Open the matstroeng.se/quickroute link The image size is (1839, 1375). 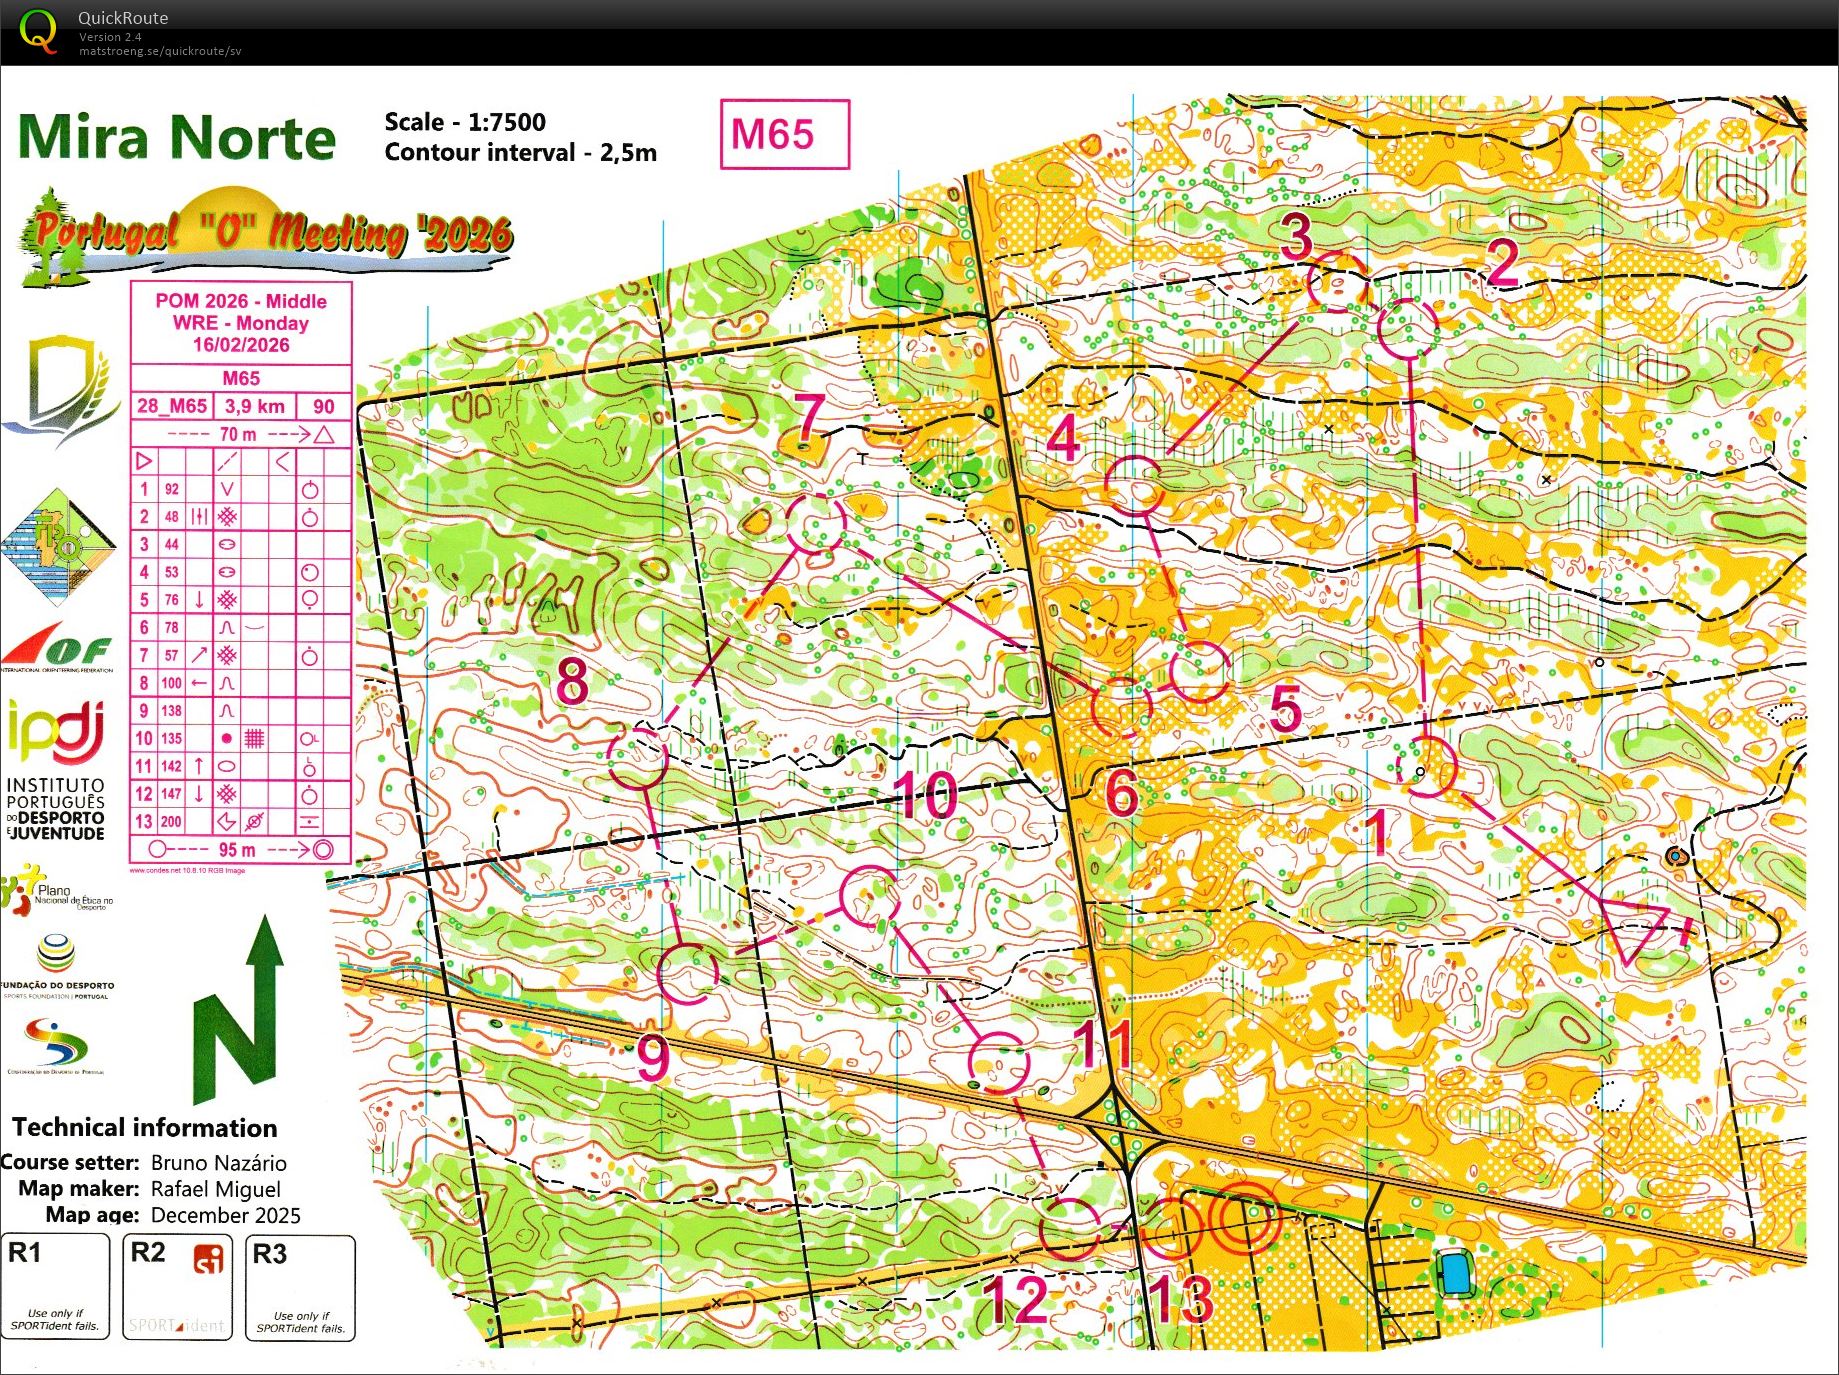[160, 51]
